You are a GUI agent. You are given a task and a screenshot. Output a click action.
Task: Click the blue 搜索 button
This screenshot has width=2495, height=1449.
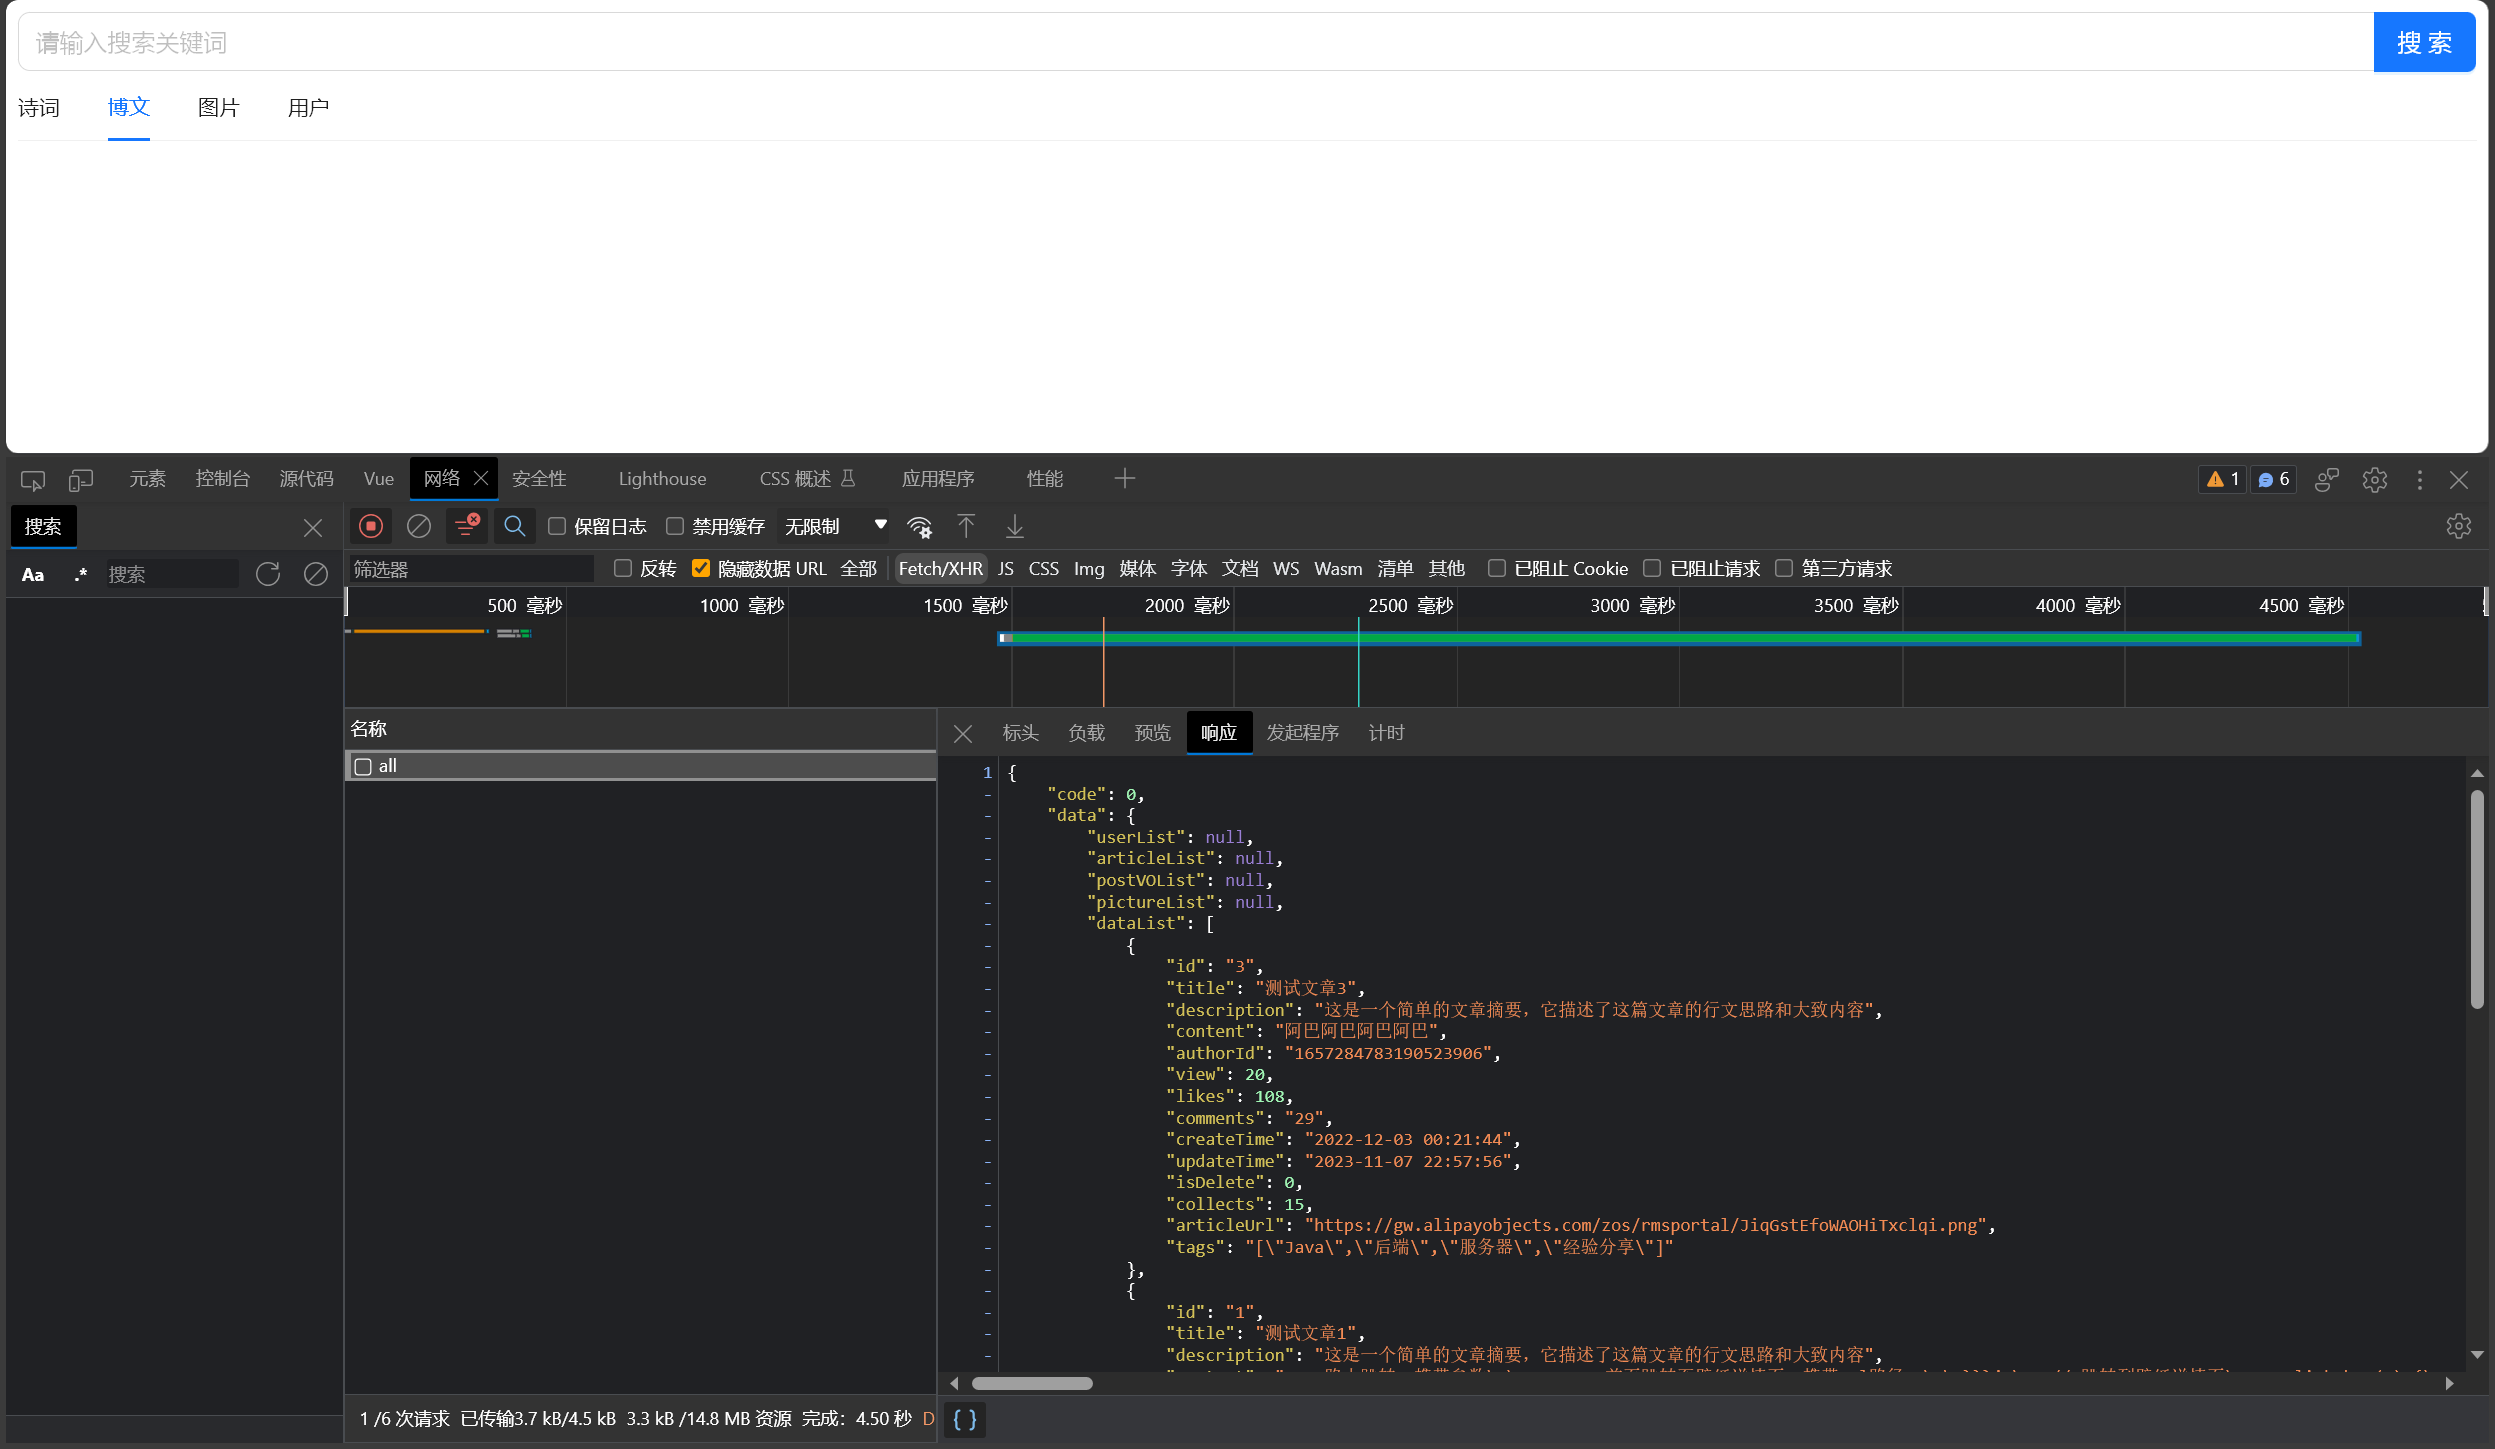(2425, 42)
